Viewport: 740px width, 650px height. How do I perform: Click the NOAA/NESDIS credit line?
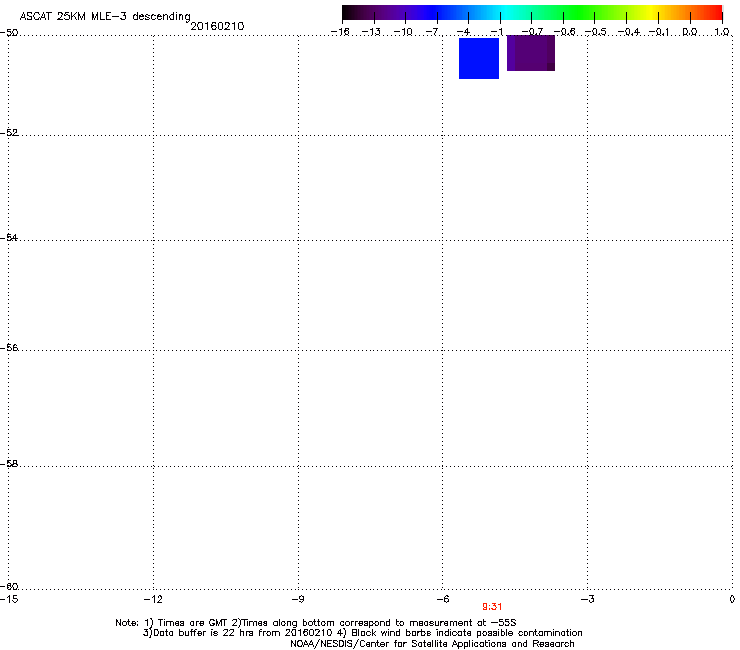point(432,644)
